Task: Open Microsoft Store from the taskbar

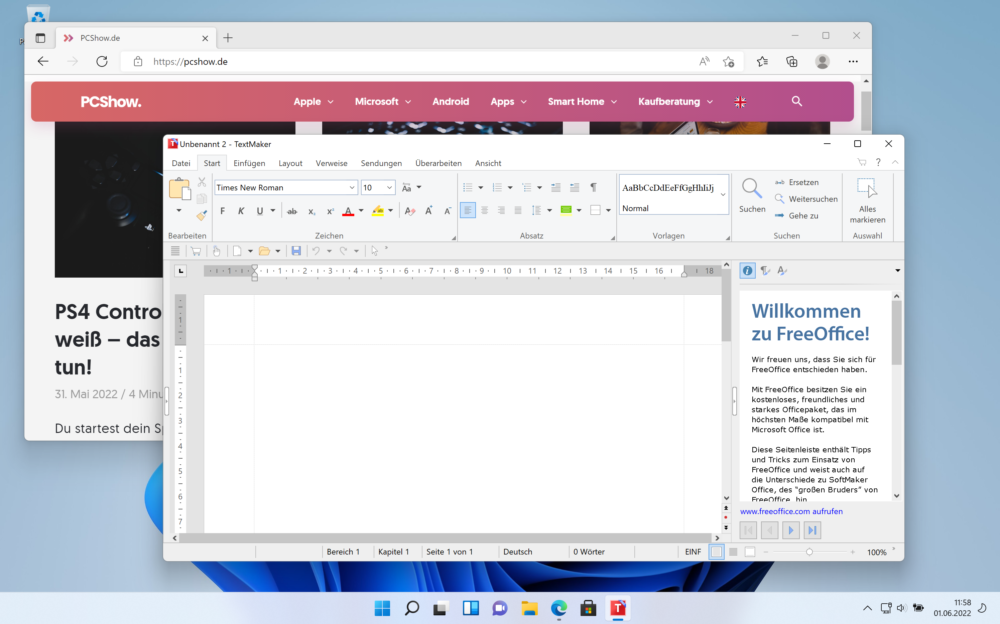Action: pyautogui.click(x=588, y=608)
